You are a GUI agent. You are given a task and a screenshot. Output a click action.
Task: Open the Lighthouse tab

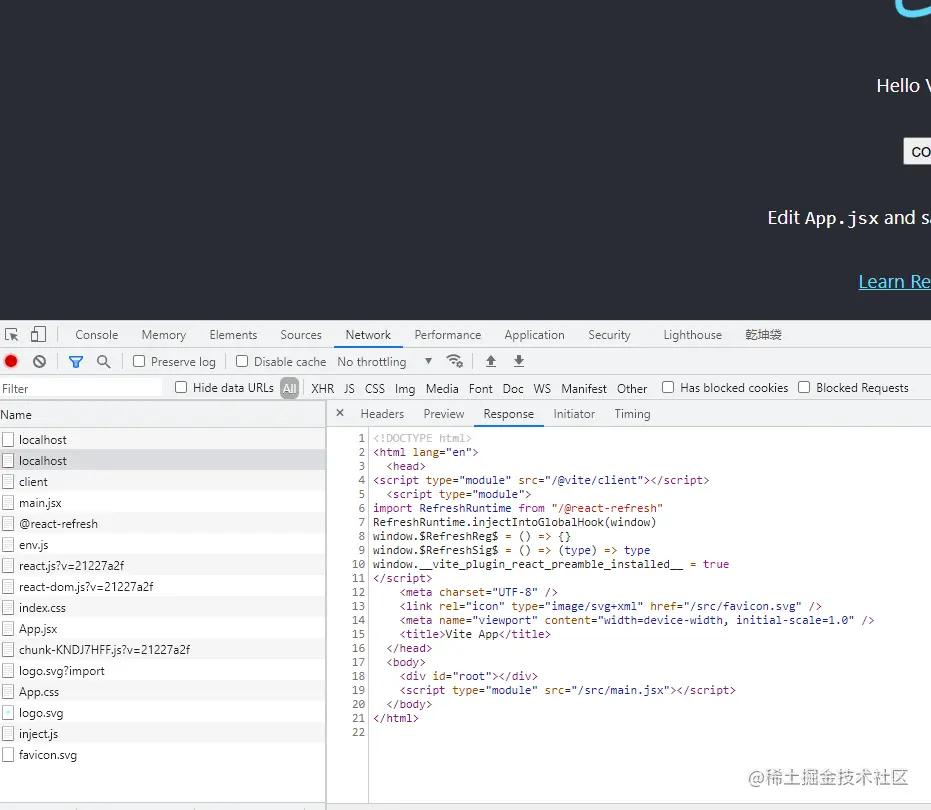click(692, 335)
